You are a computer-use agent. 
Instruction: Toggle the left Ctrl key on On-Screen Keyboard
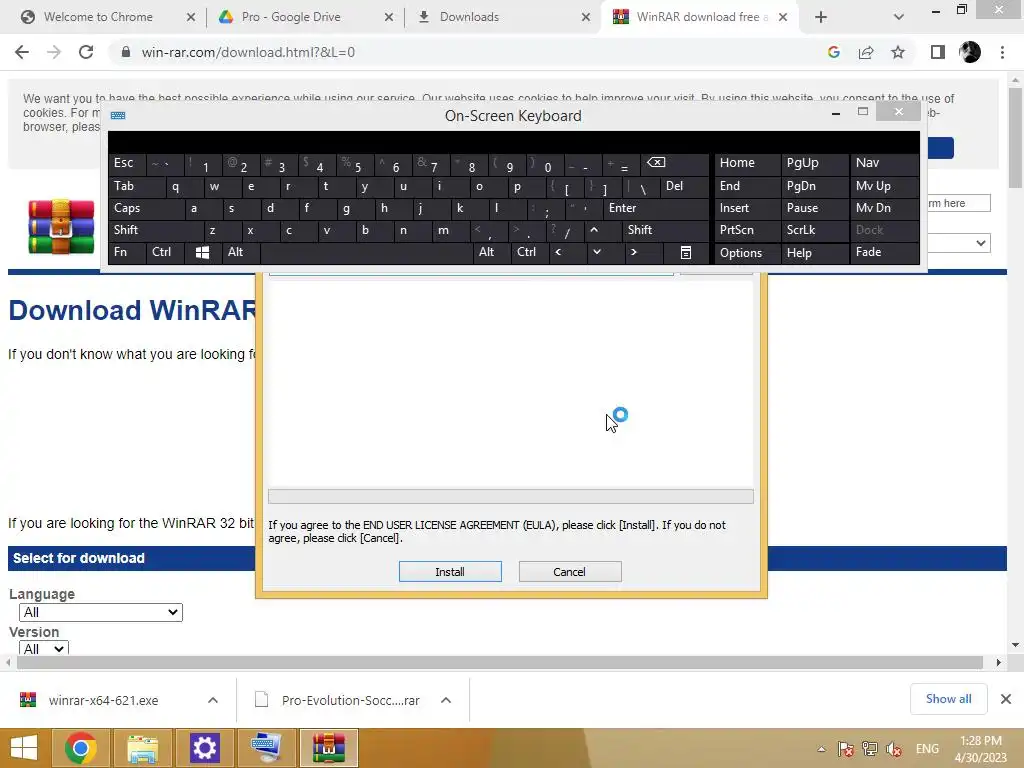pos(165,252)
